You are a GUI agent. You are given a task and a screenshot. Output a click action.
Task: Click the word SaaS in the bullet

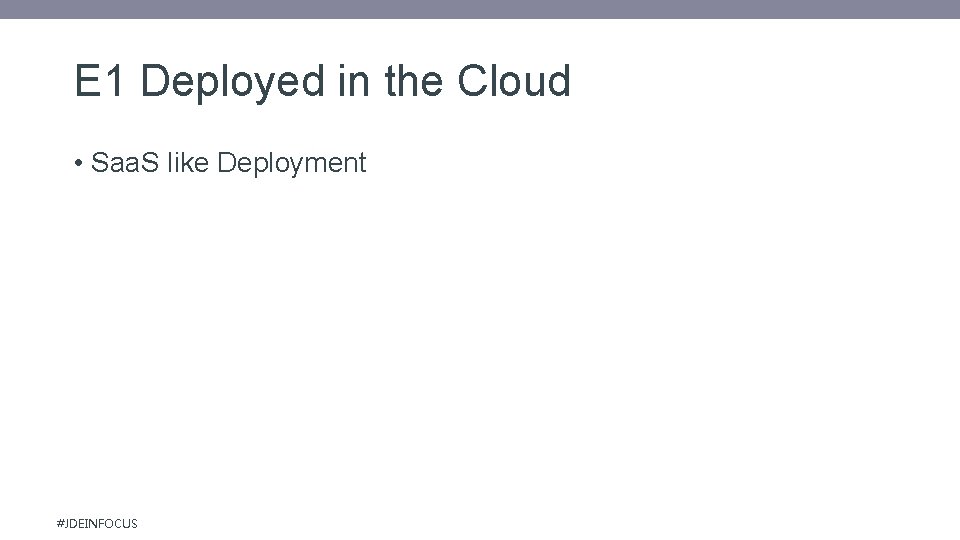point(125,162)
